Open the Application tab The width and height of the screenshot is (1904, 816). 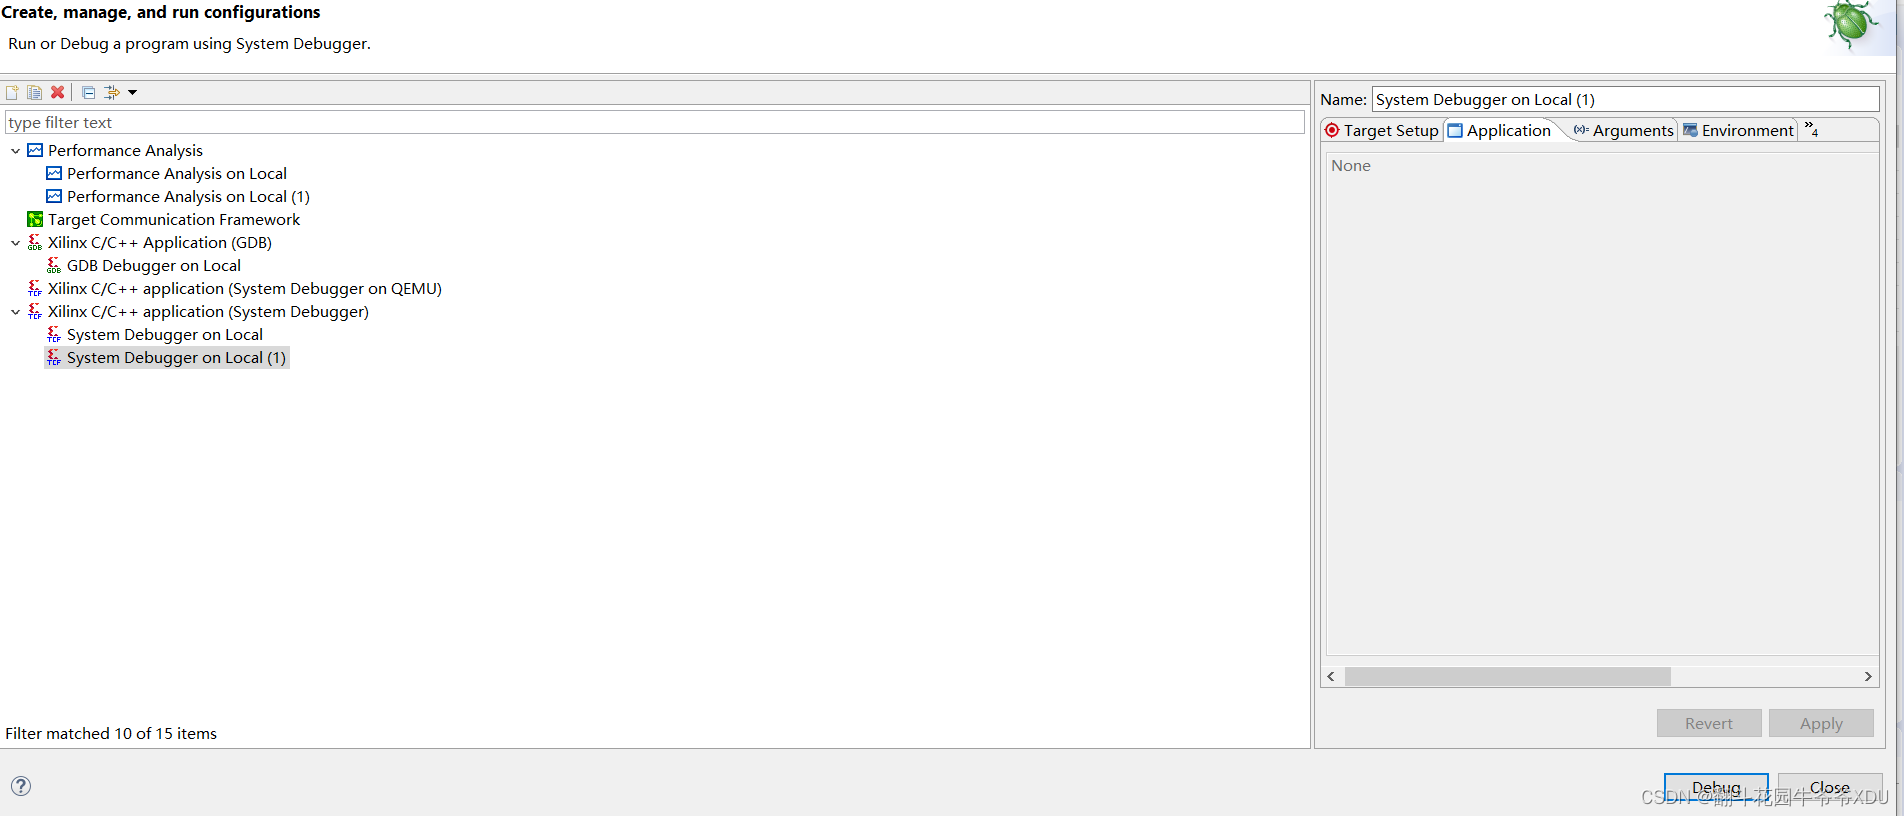click(1499, 130)
